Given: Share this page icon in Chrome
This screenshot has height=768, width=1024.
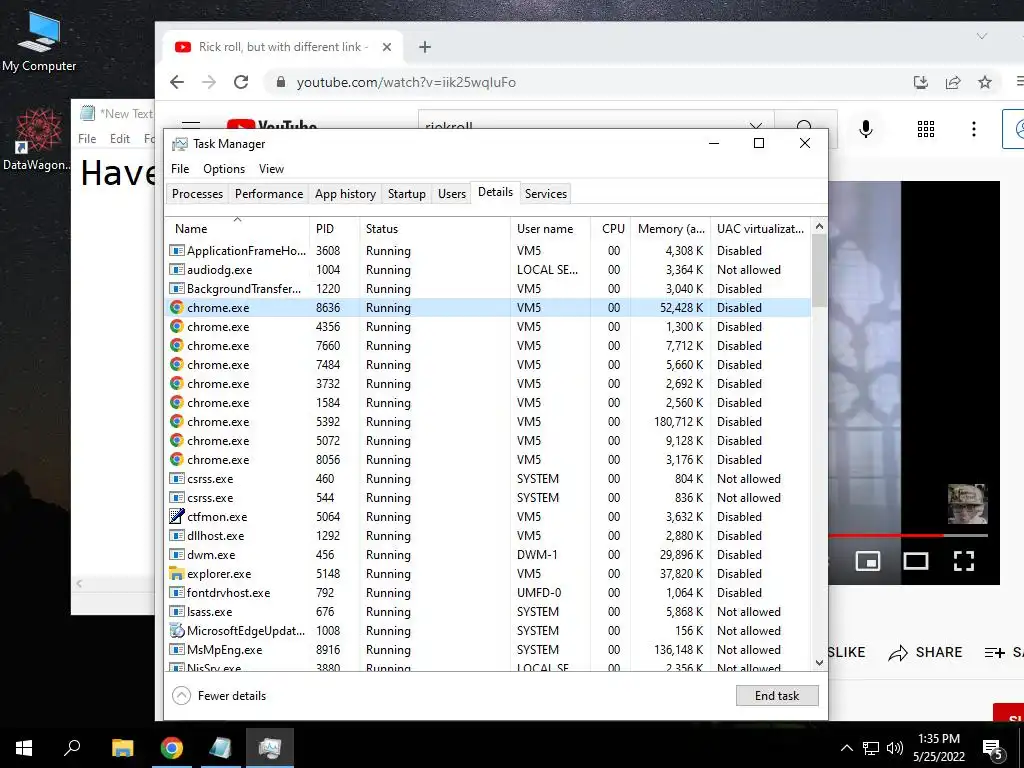Looking at the screenshot, I should (953, 82).
